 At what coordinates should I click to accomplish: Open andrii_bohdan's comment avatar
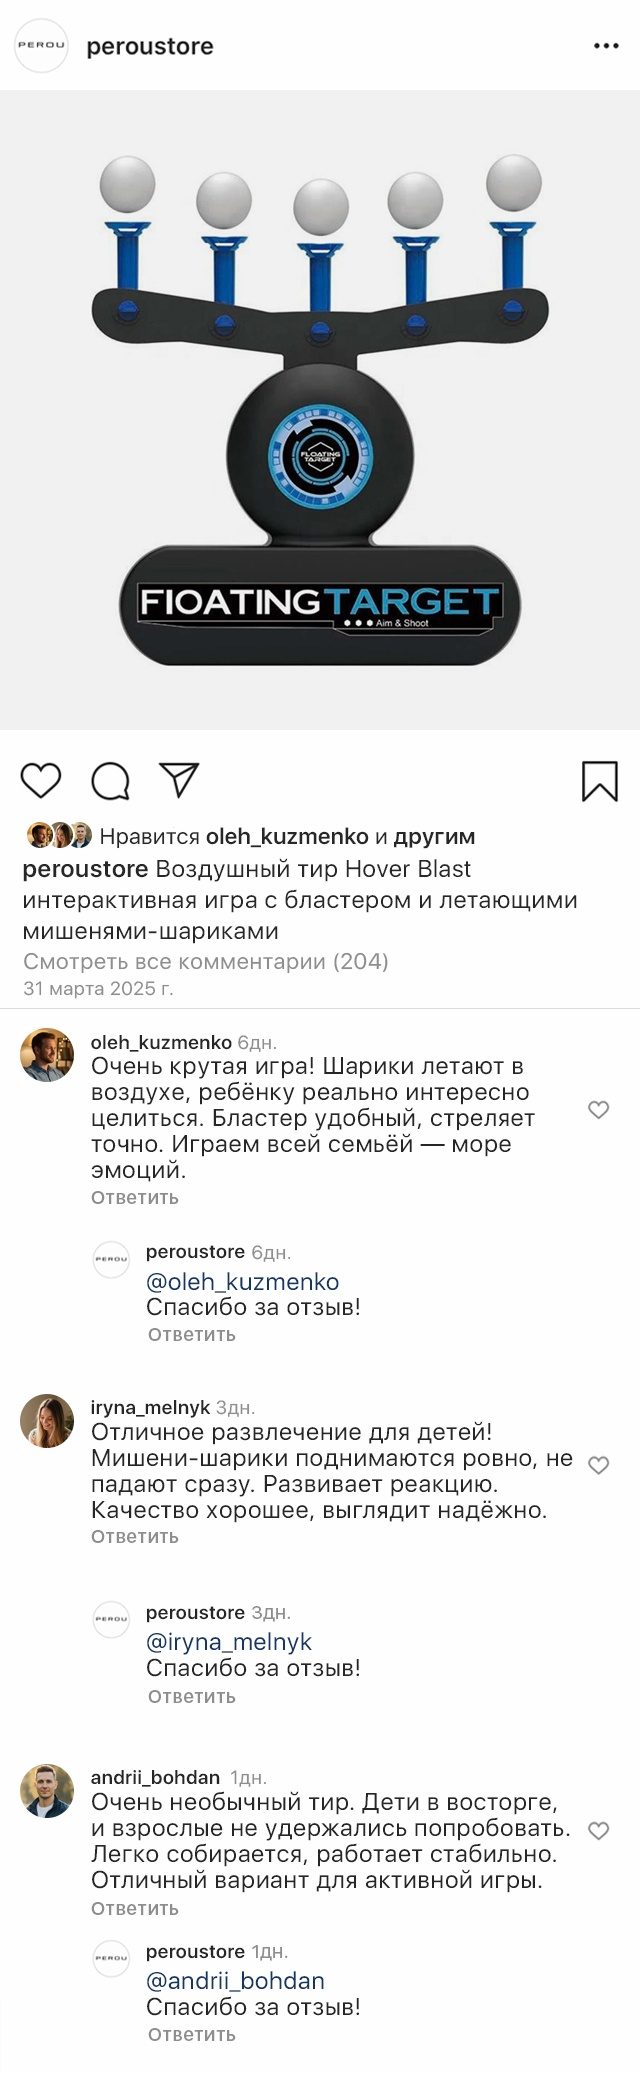tap(47, 1791)
